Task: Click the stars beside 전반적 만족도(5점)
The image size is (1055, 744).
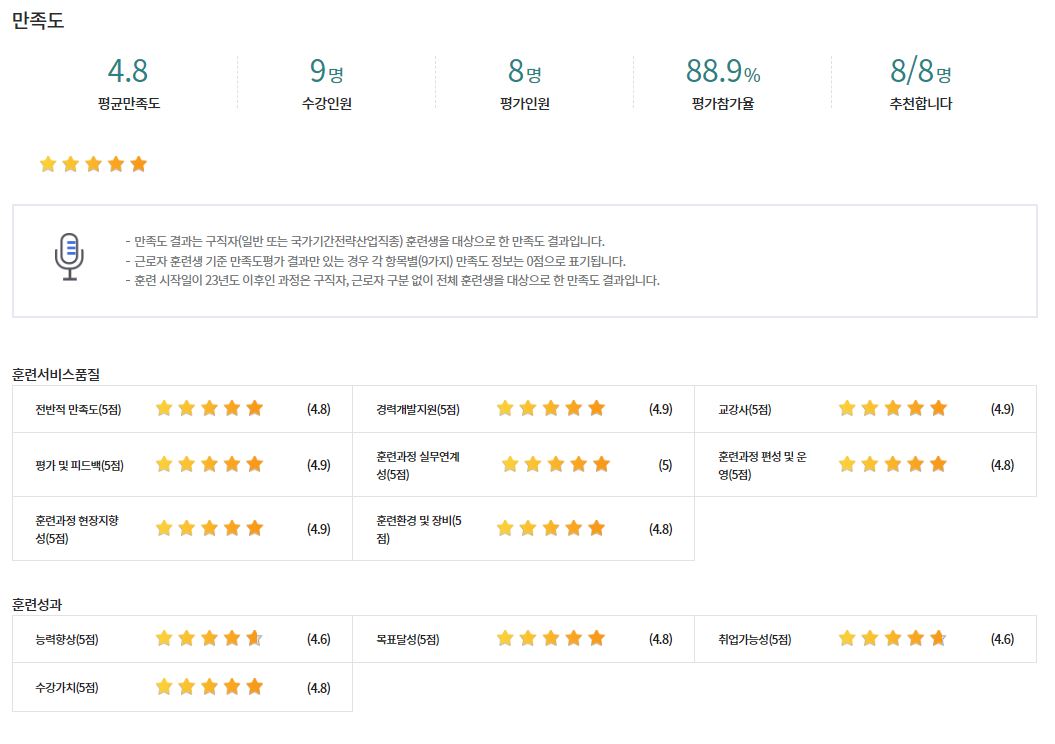Action: (209, 408)
